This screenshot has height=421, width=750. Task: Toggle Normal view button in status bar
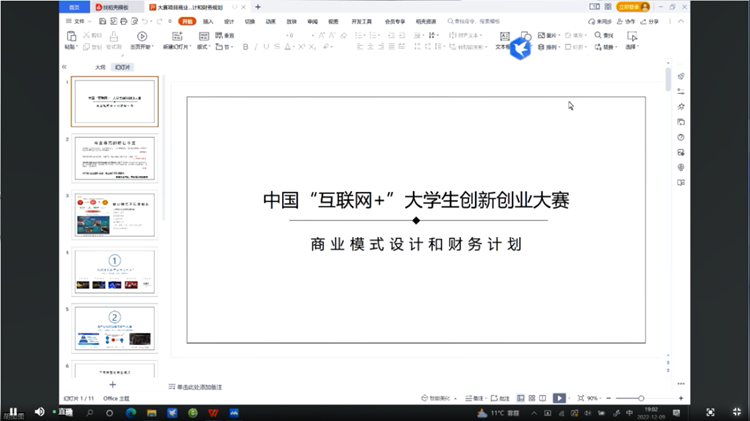click(520, 398)
